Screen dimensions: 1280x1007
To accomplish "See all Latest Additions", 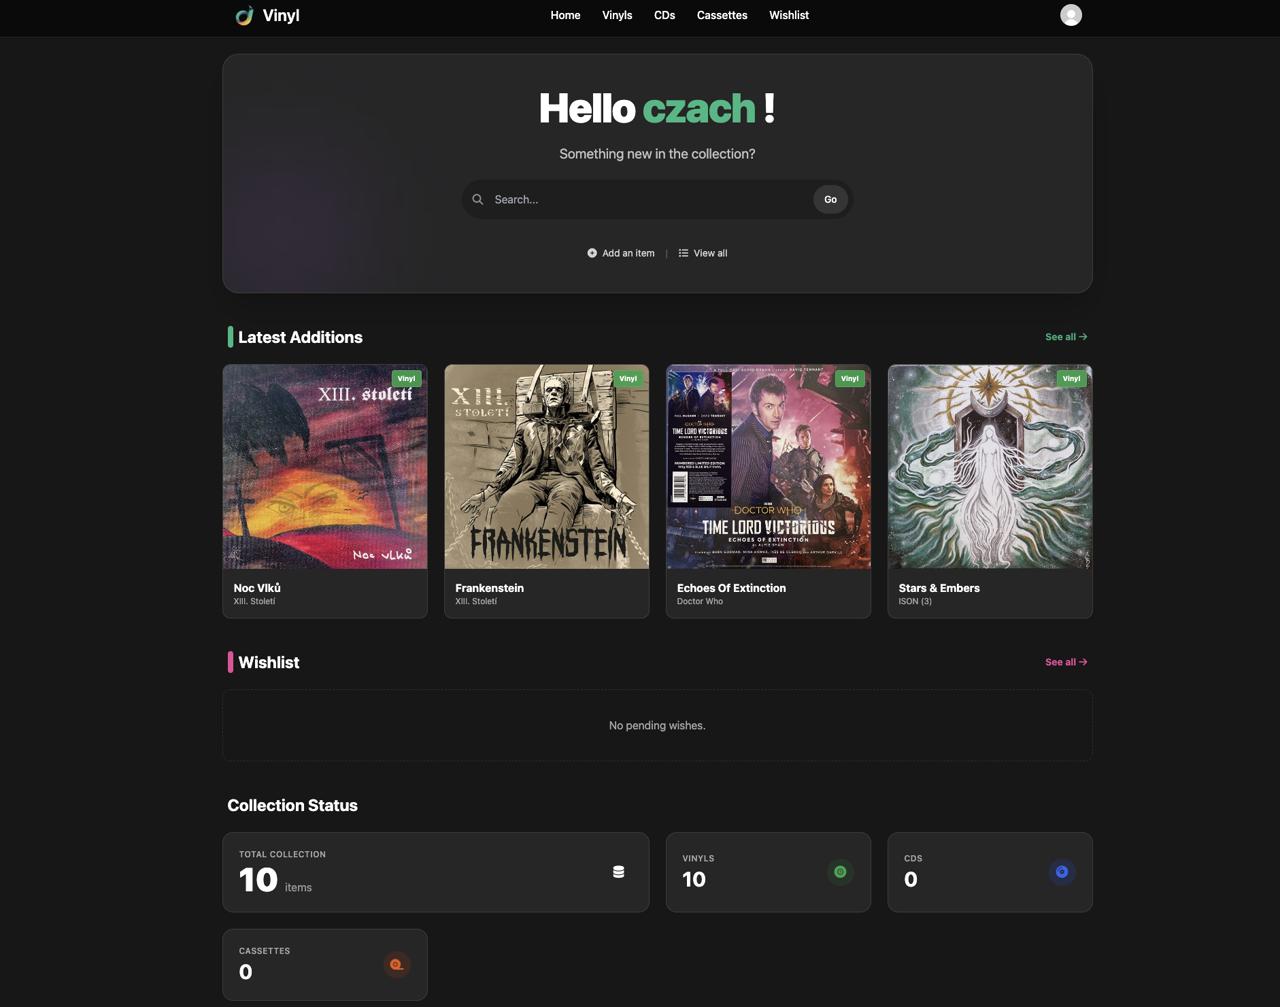I will point(1066,337).
